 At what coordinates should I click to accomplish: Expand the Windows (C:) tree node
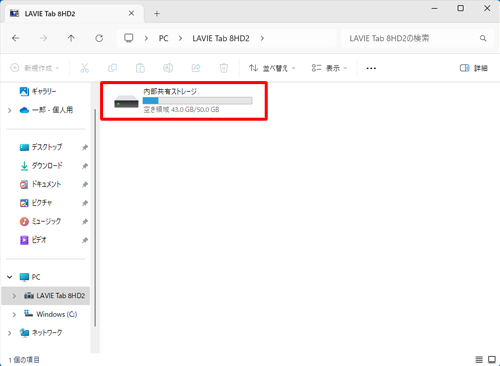(x=14, y=314)
